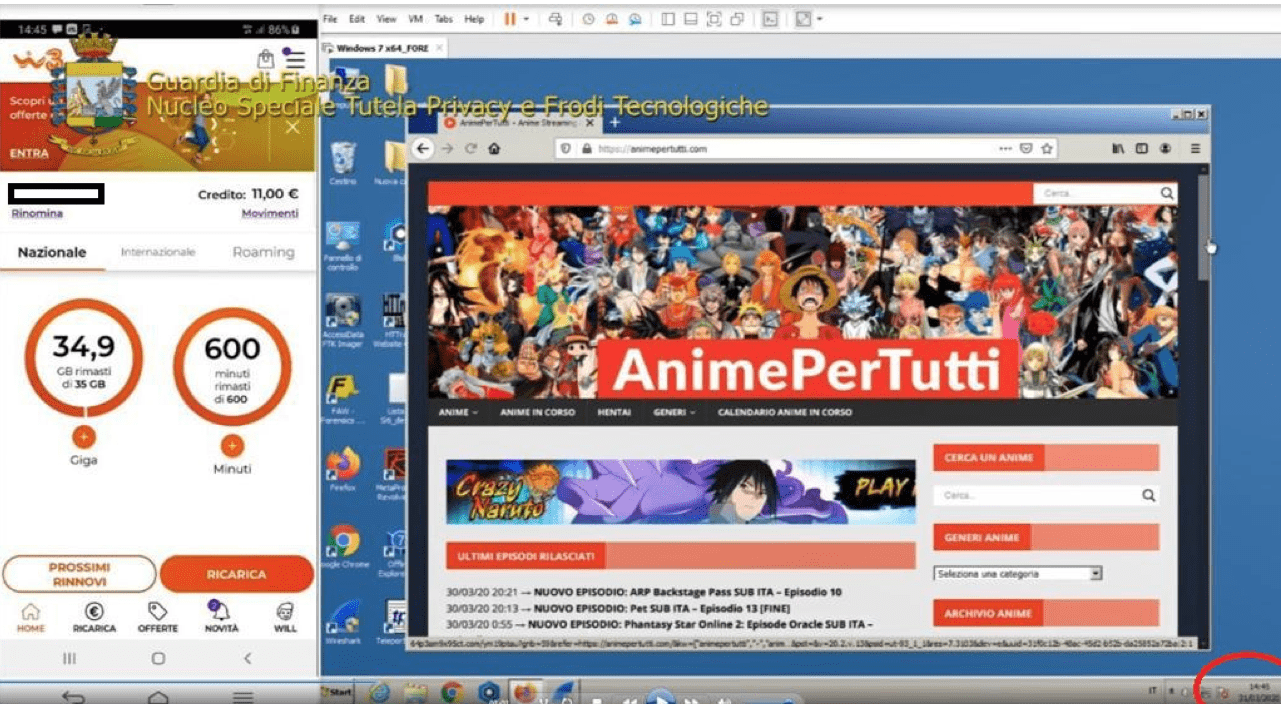Switch to the Internazionale tab

point(158,252)
